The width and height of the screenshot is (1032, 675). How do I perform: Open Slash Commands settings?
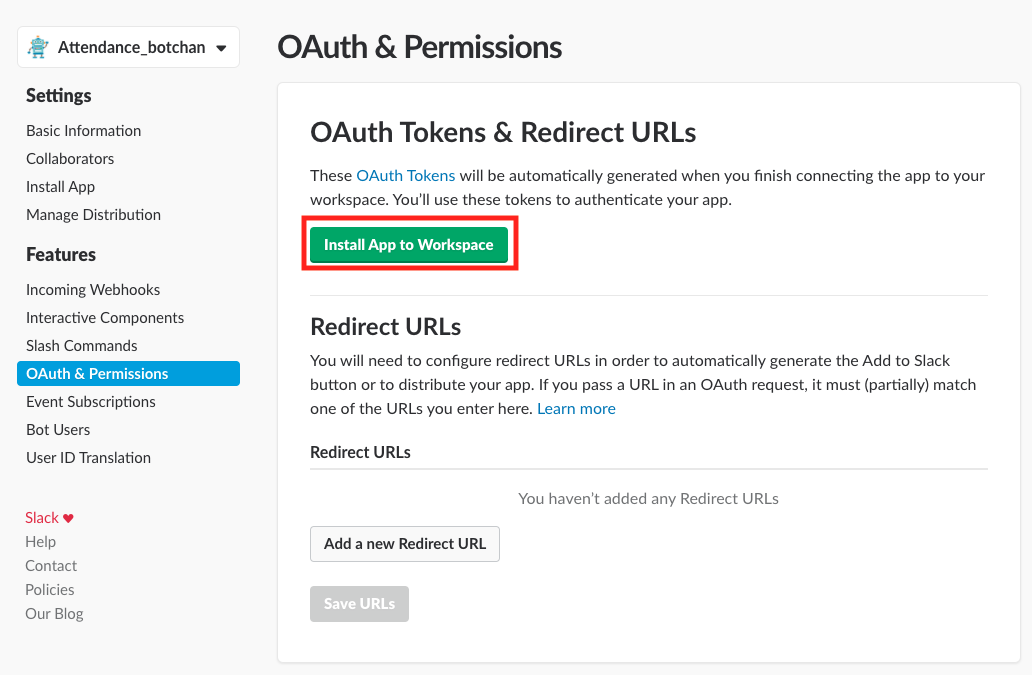82,346
